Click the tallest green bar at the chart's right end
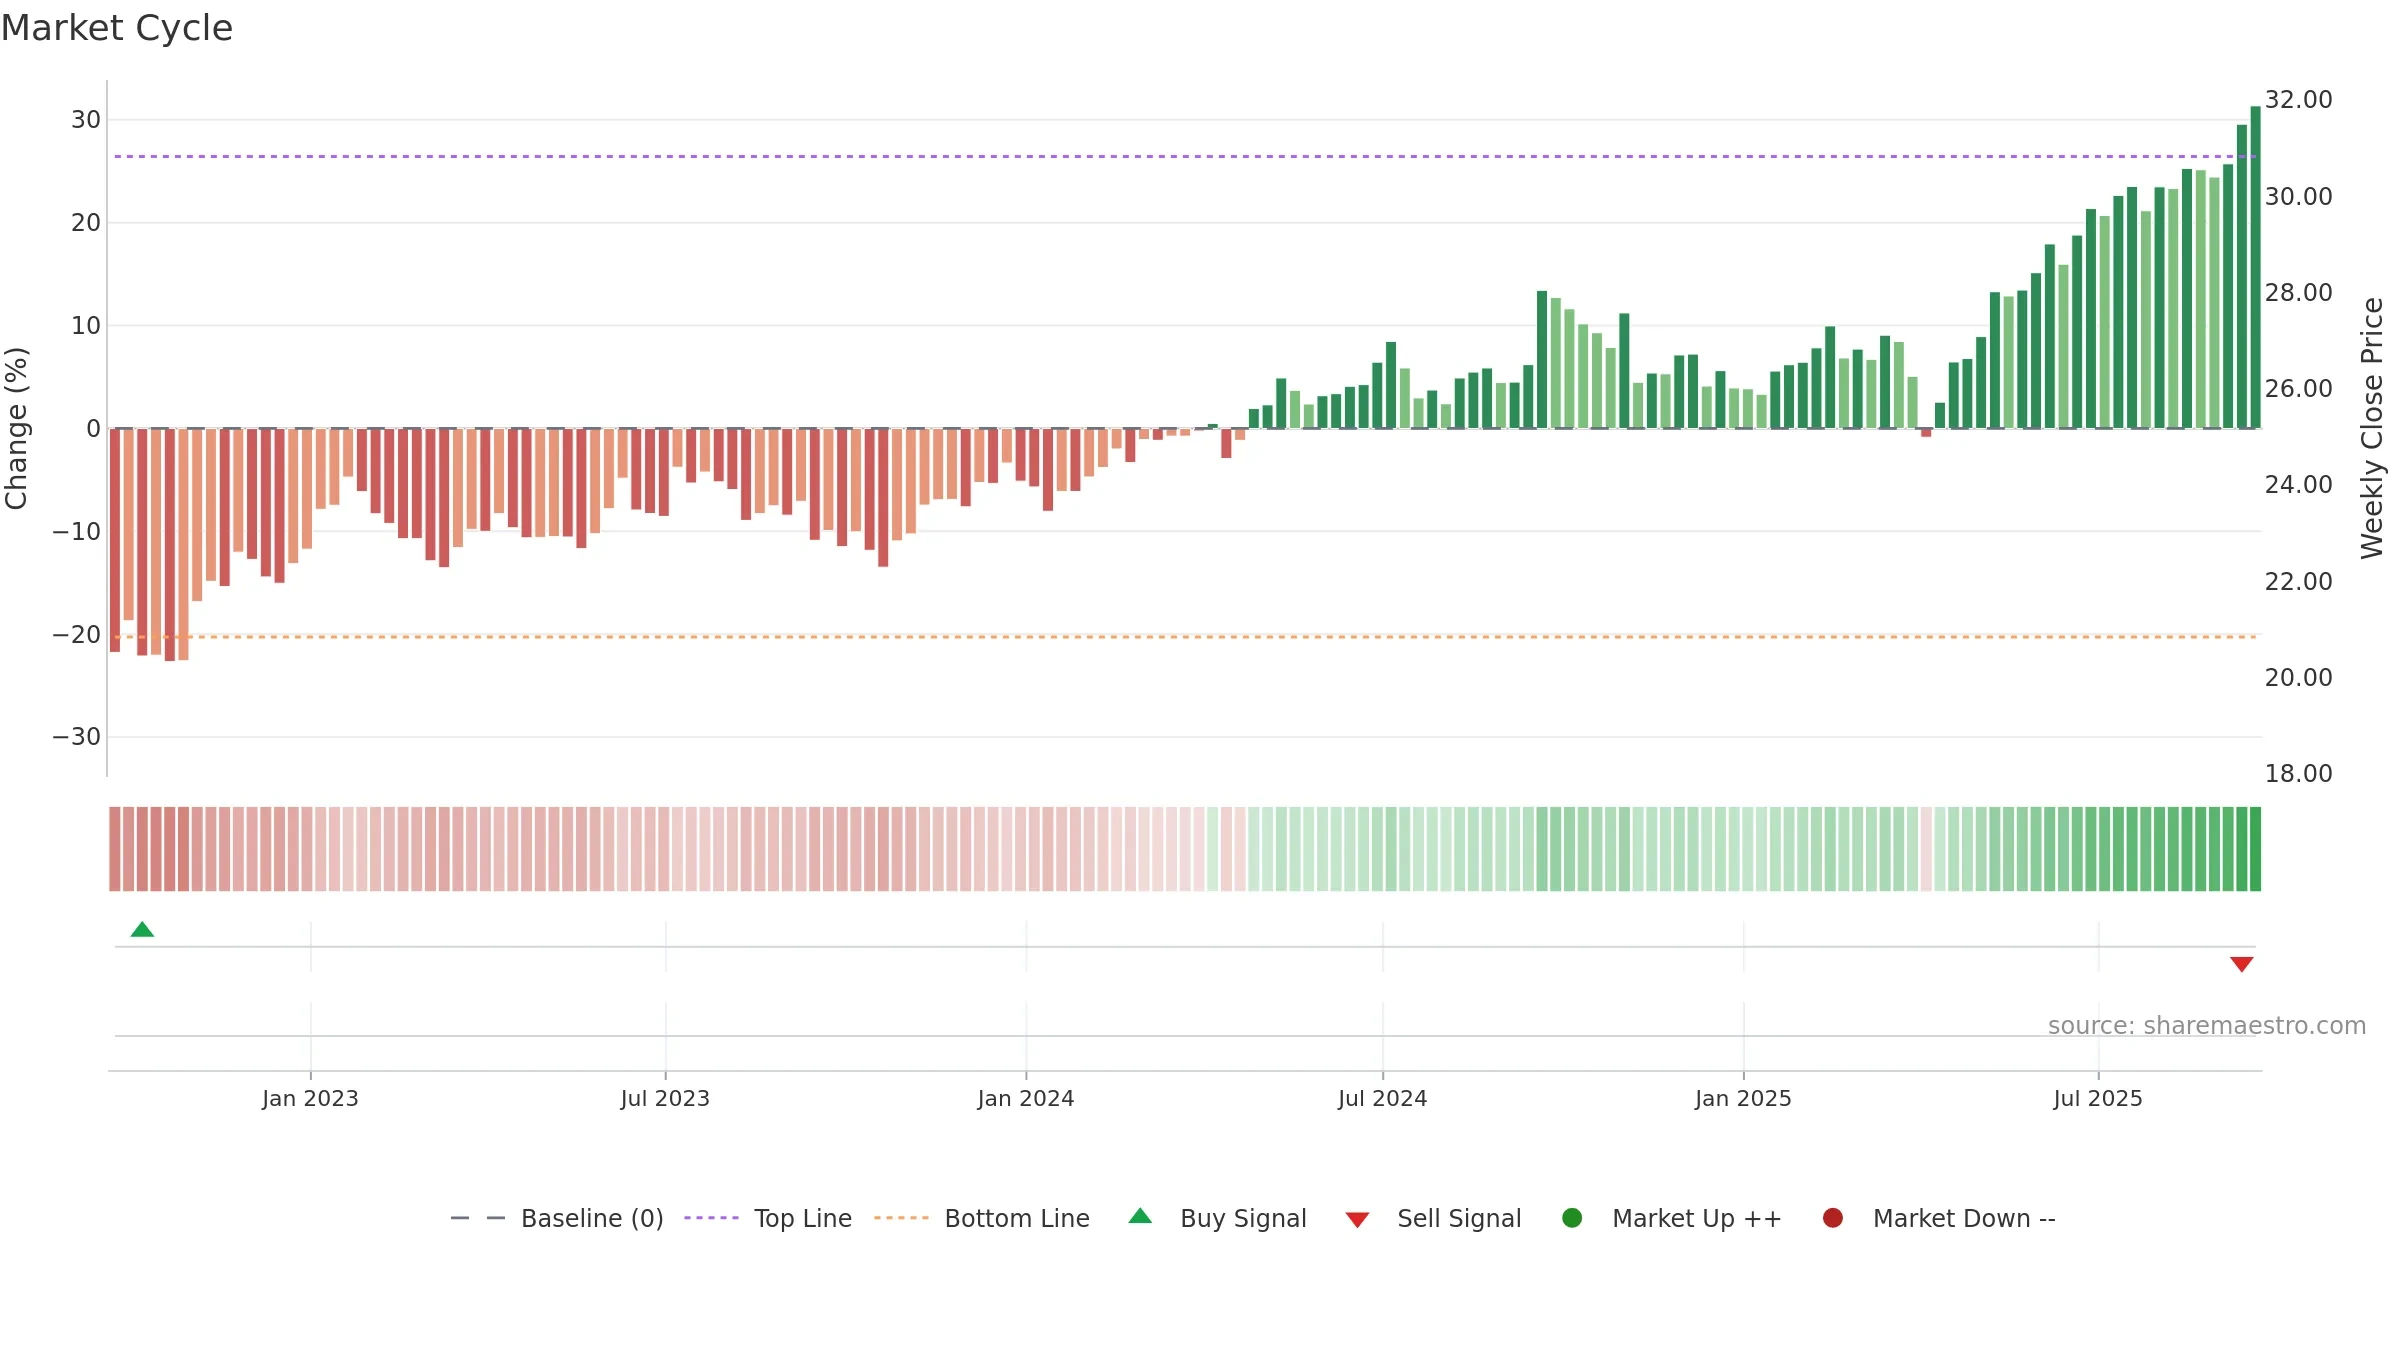 (x=2255, y=267)
